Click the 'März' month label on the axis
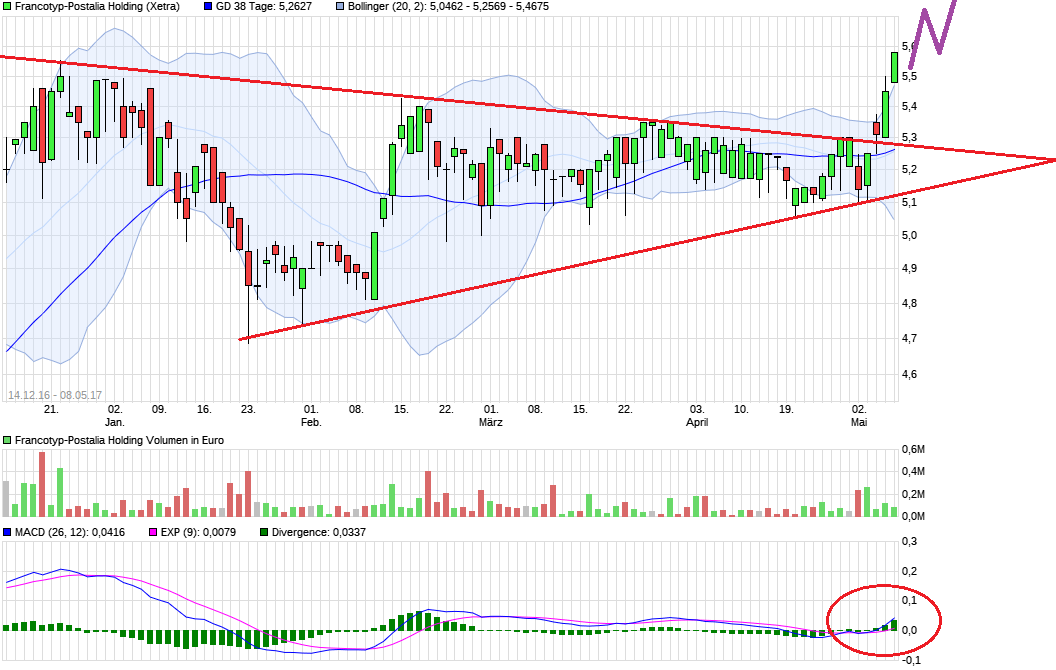Screen dimensions: 1056x670 tap(490, 422)
